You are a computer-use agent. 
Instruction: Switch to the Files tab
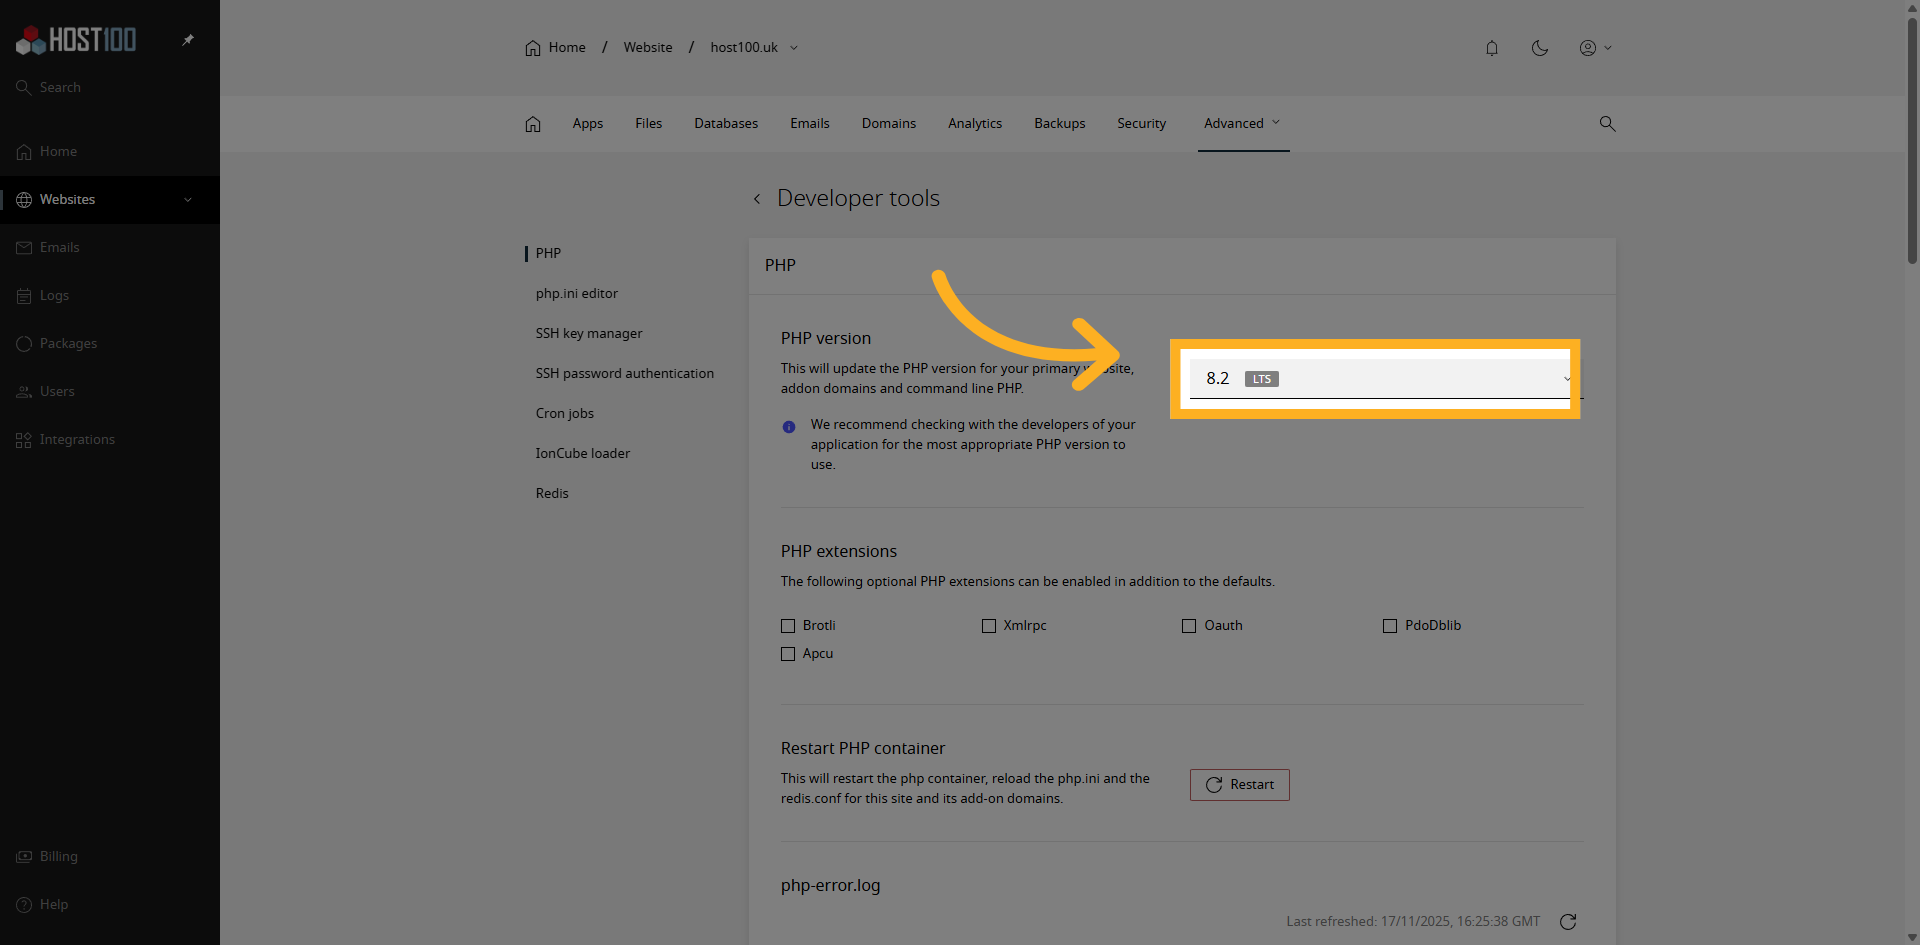(648, 123)
